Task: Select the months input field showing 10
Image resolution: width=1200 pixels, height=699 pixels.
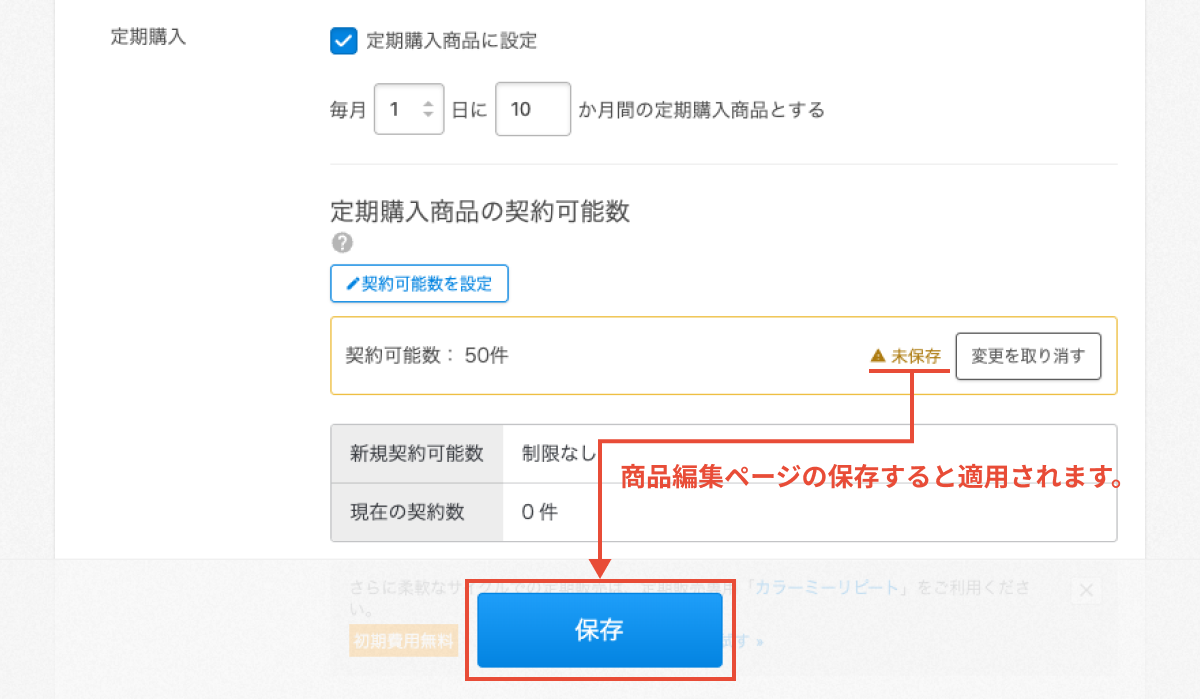Action: 532,108
